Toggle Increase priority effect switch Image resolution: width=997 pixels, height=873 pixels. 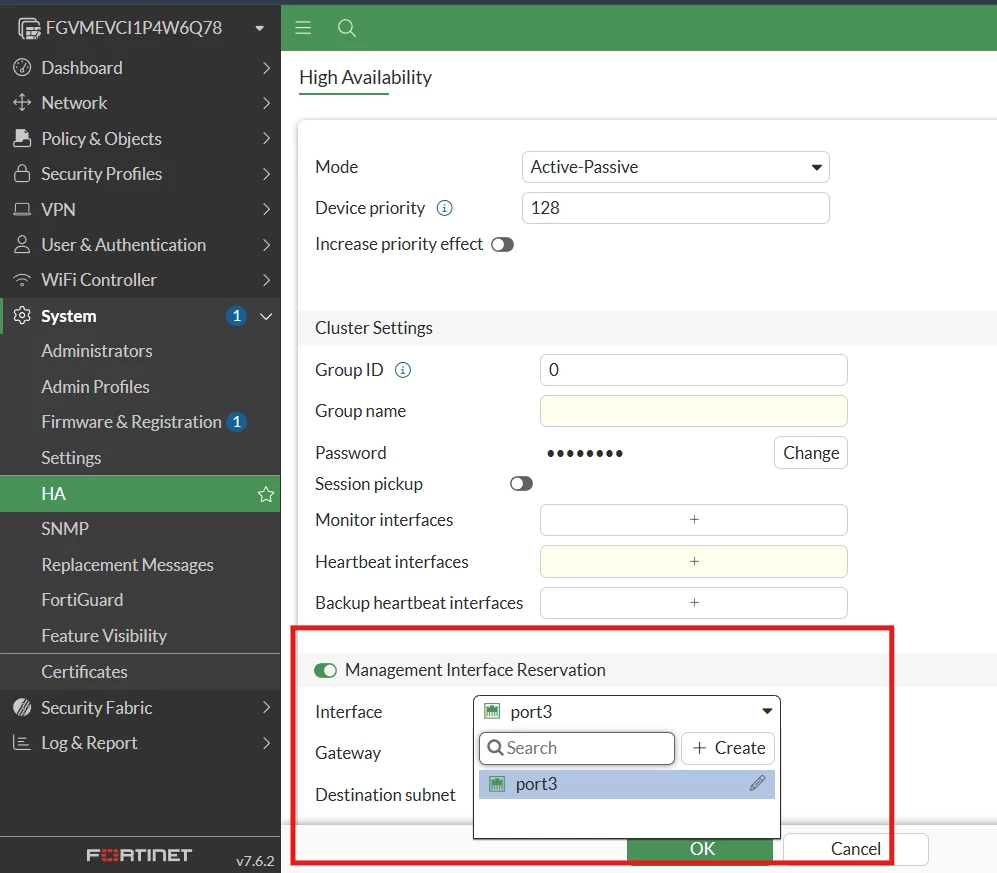502,245
